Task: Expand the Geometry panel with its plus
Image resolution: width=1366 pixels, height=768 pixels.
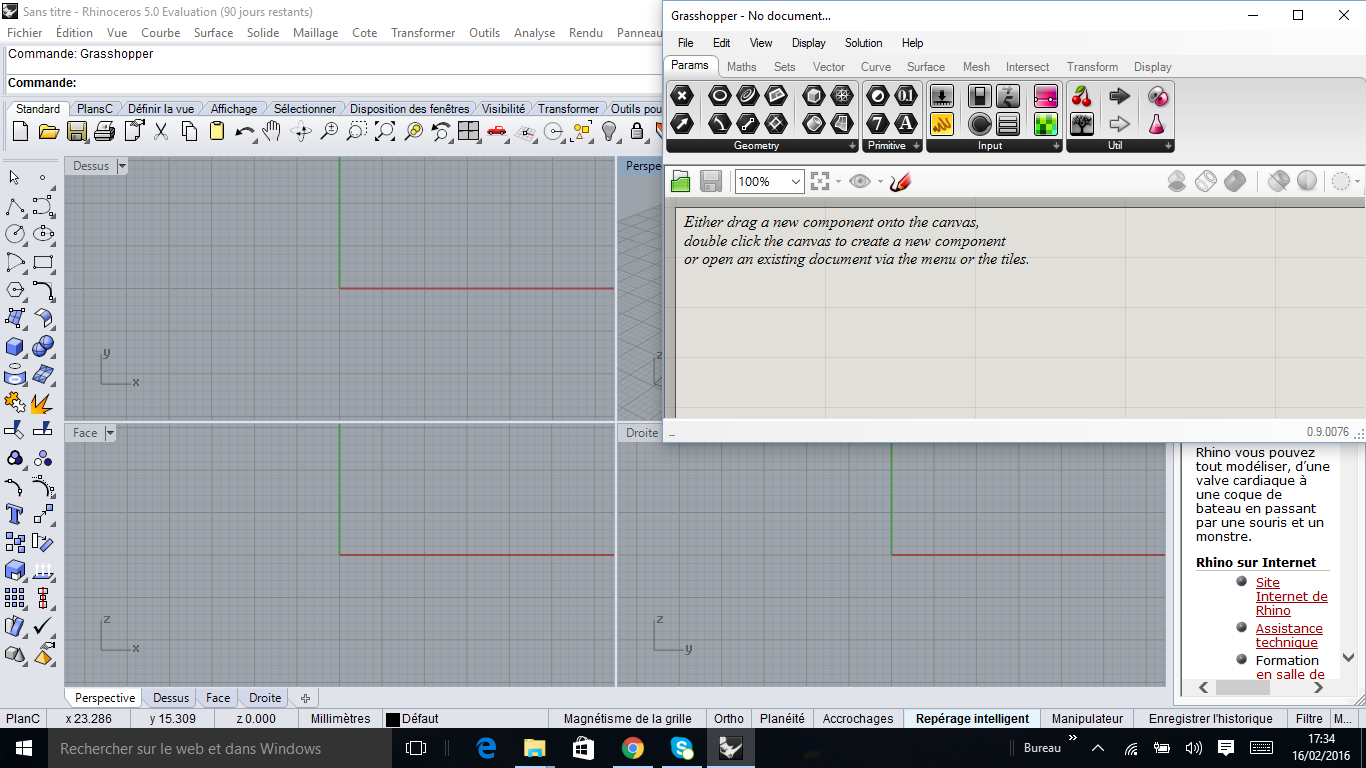Action: tap(853, 146)
